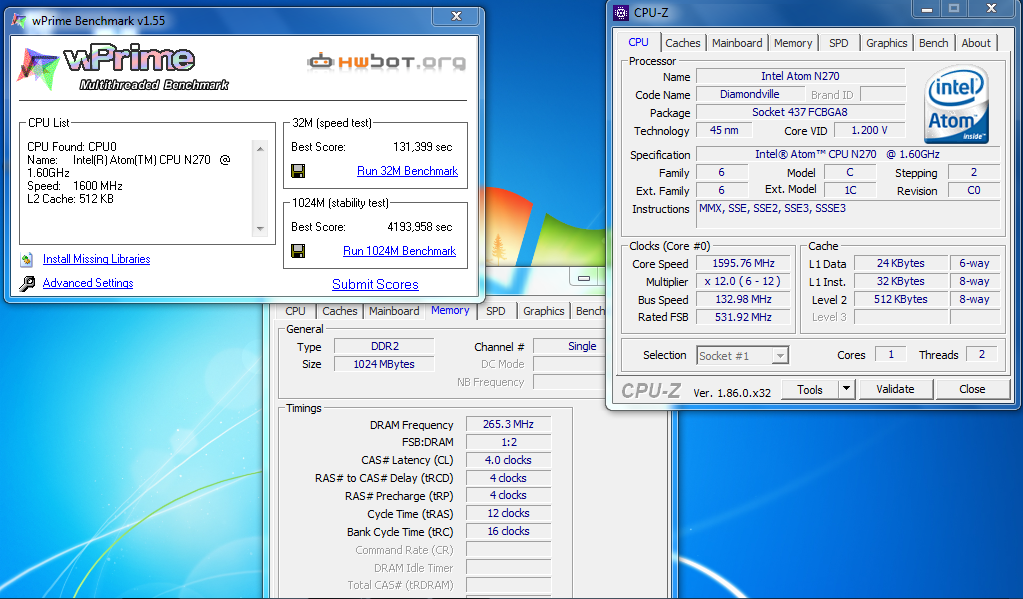Screen dimensions: 1023x599
Task: Click the Close button in CPU-Z
Action: tap(972, 390)
